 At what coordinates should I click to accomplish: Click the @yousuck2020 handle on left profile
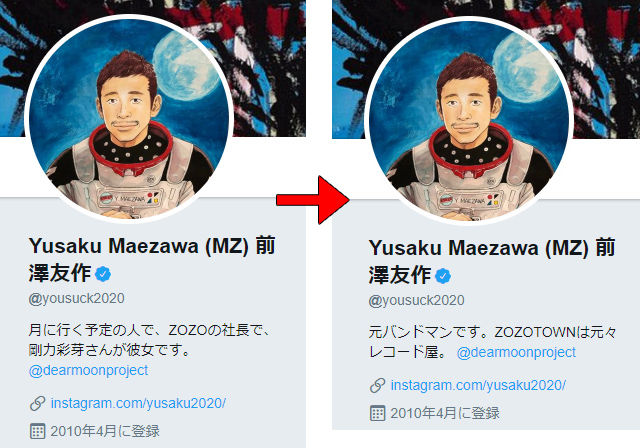(76, 299)
